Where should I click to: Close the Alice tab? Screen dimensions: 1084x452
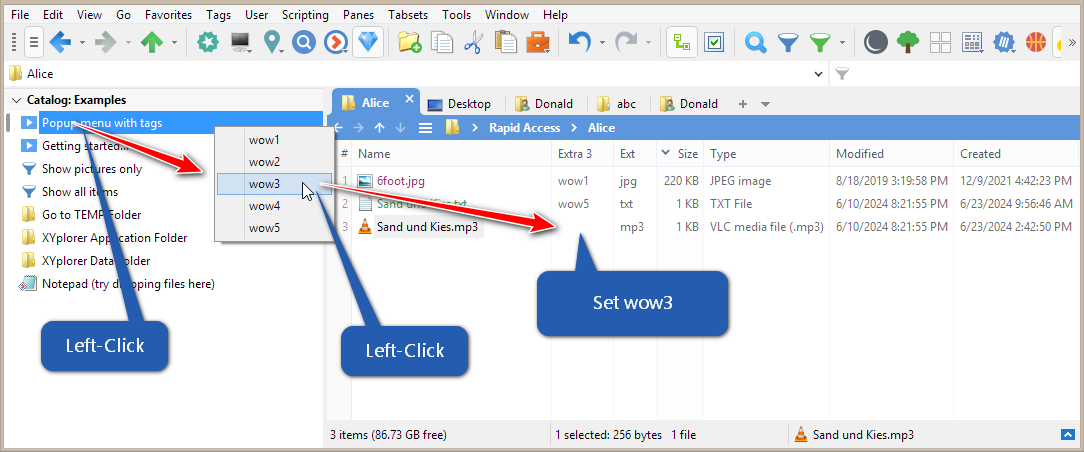point(409,99)
